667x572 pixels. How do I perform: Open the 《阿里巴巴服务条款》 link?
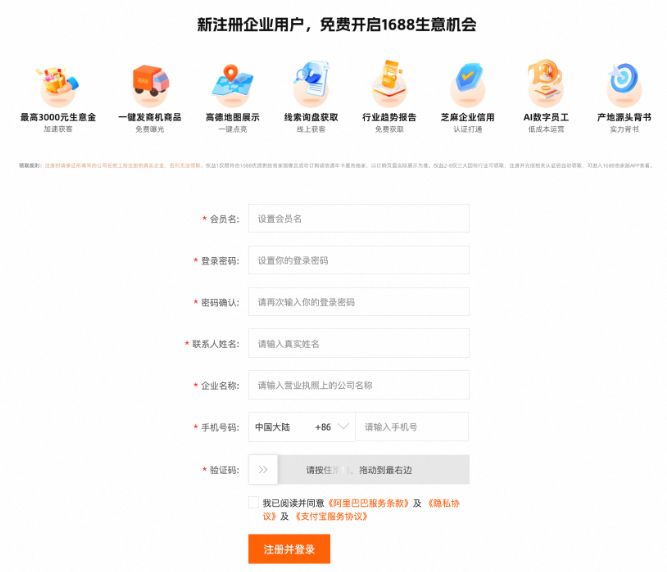[x=368, y=504]
